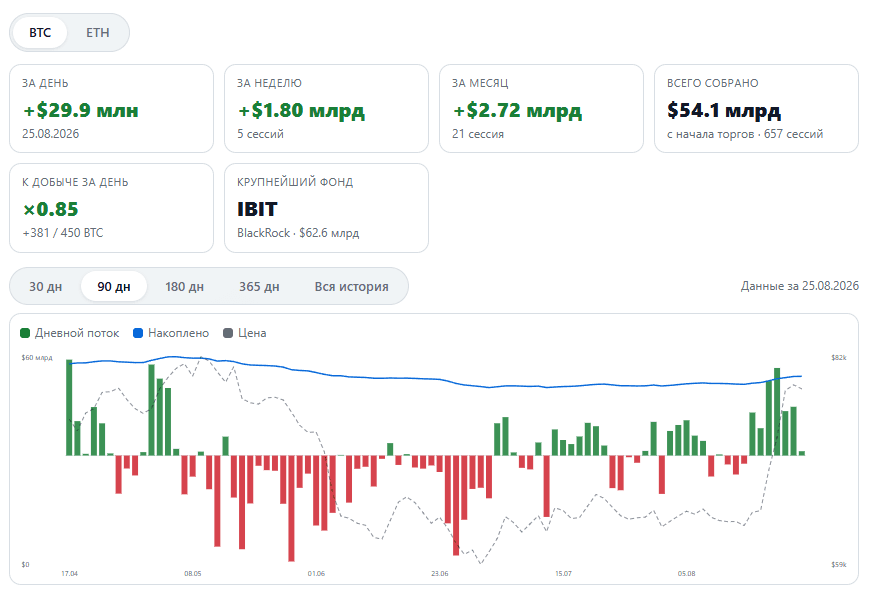Click the ×0.85 mining ratio value
Image resolution: width=877 pixels, height=594 pixels.
(50, 209)
